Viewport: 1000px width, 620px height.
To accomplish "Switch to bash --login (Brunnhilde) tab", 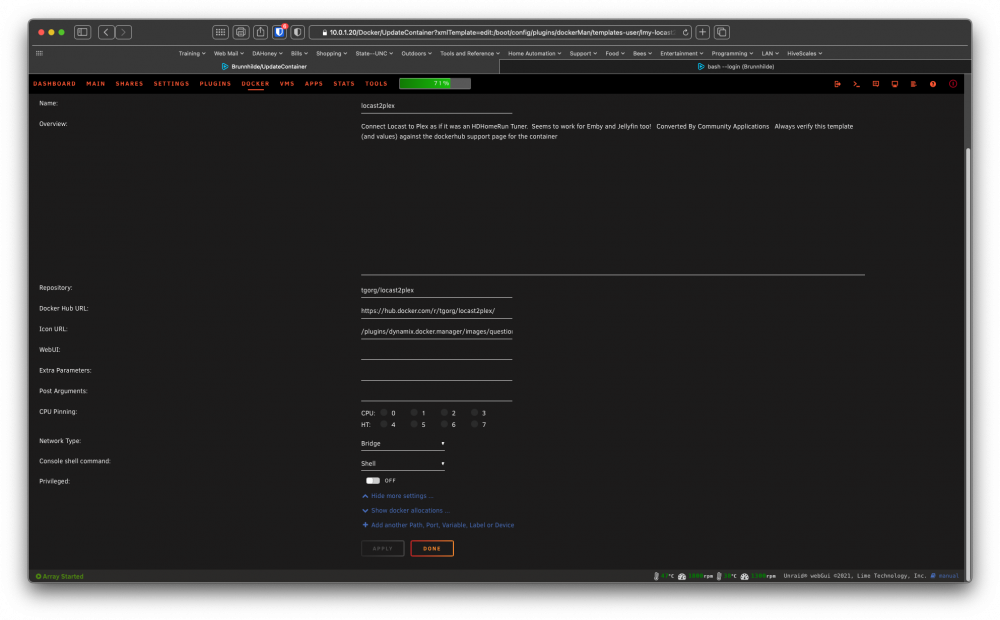I will (x=735, y=66).
